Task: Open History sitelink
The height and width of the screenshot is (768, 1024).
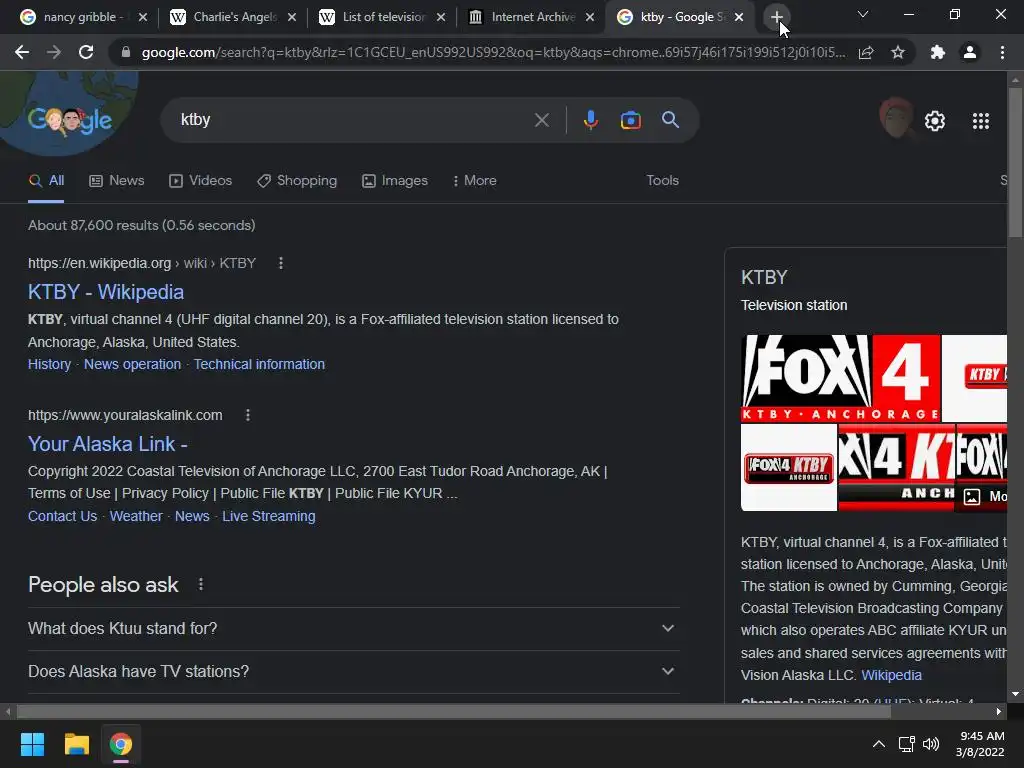Action: click(x=50, y=364)
